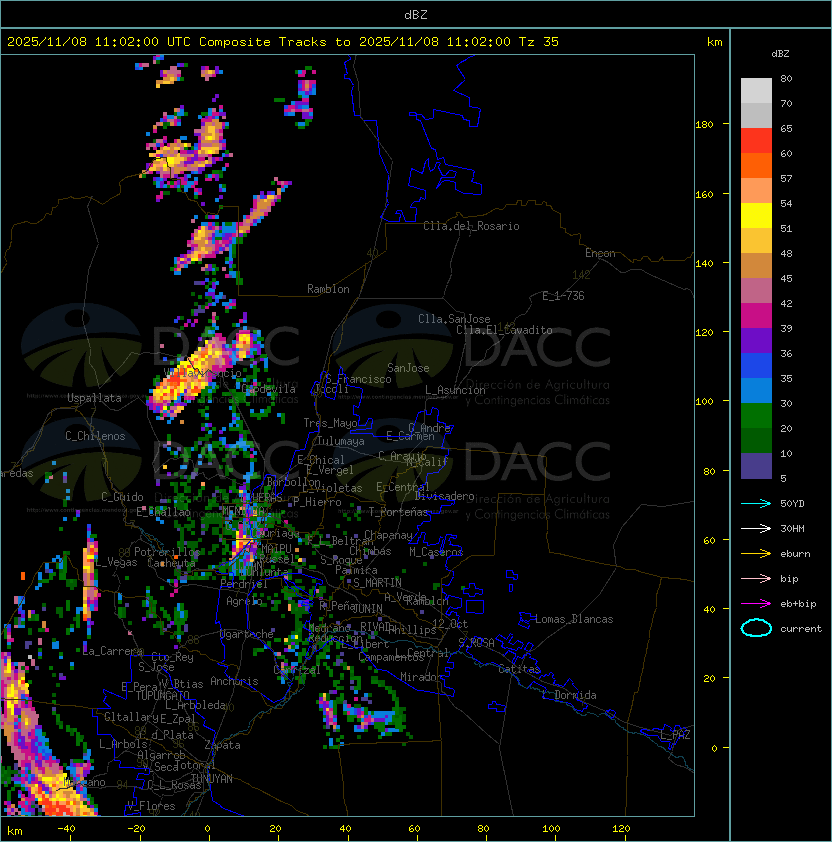832x842 pixels.
Task: Select the light gray swatch below 80
Action: point(756,90)
